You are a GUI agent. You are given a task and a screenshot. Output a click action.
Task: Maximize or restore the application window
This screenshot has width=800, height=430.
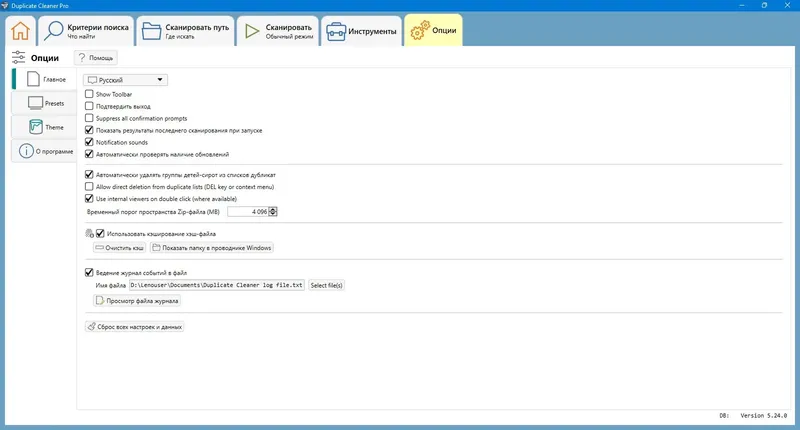(x=764, y=5)
